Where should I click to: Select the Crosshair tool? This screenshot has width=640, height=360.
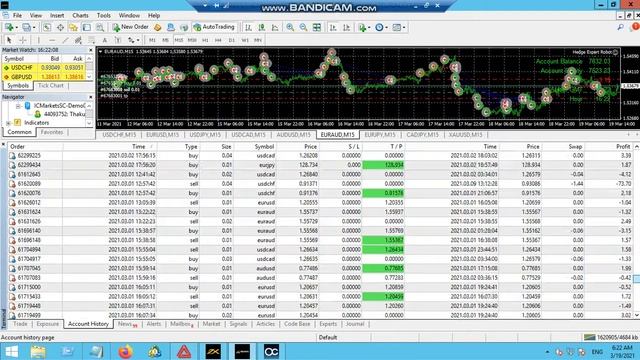(22, 40)
